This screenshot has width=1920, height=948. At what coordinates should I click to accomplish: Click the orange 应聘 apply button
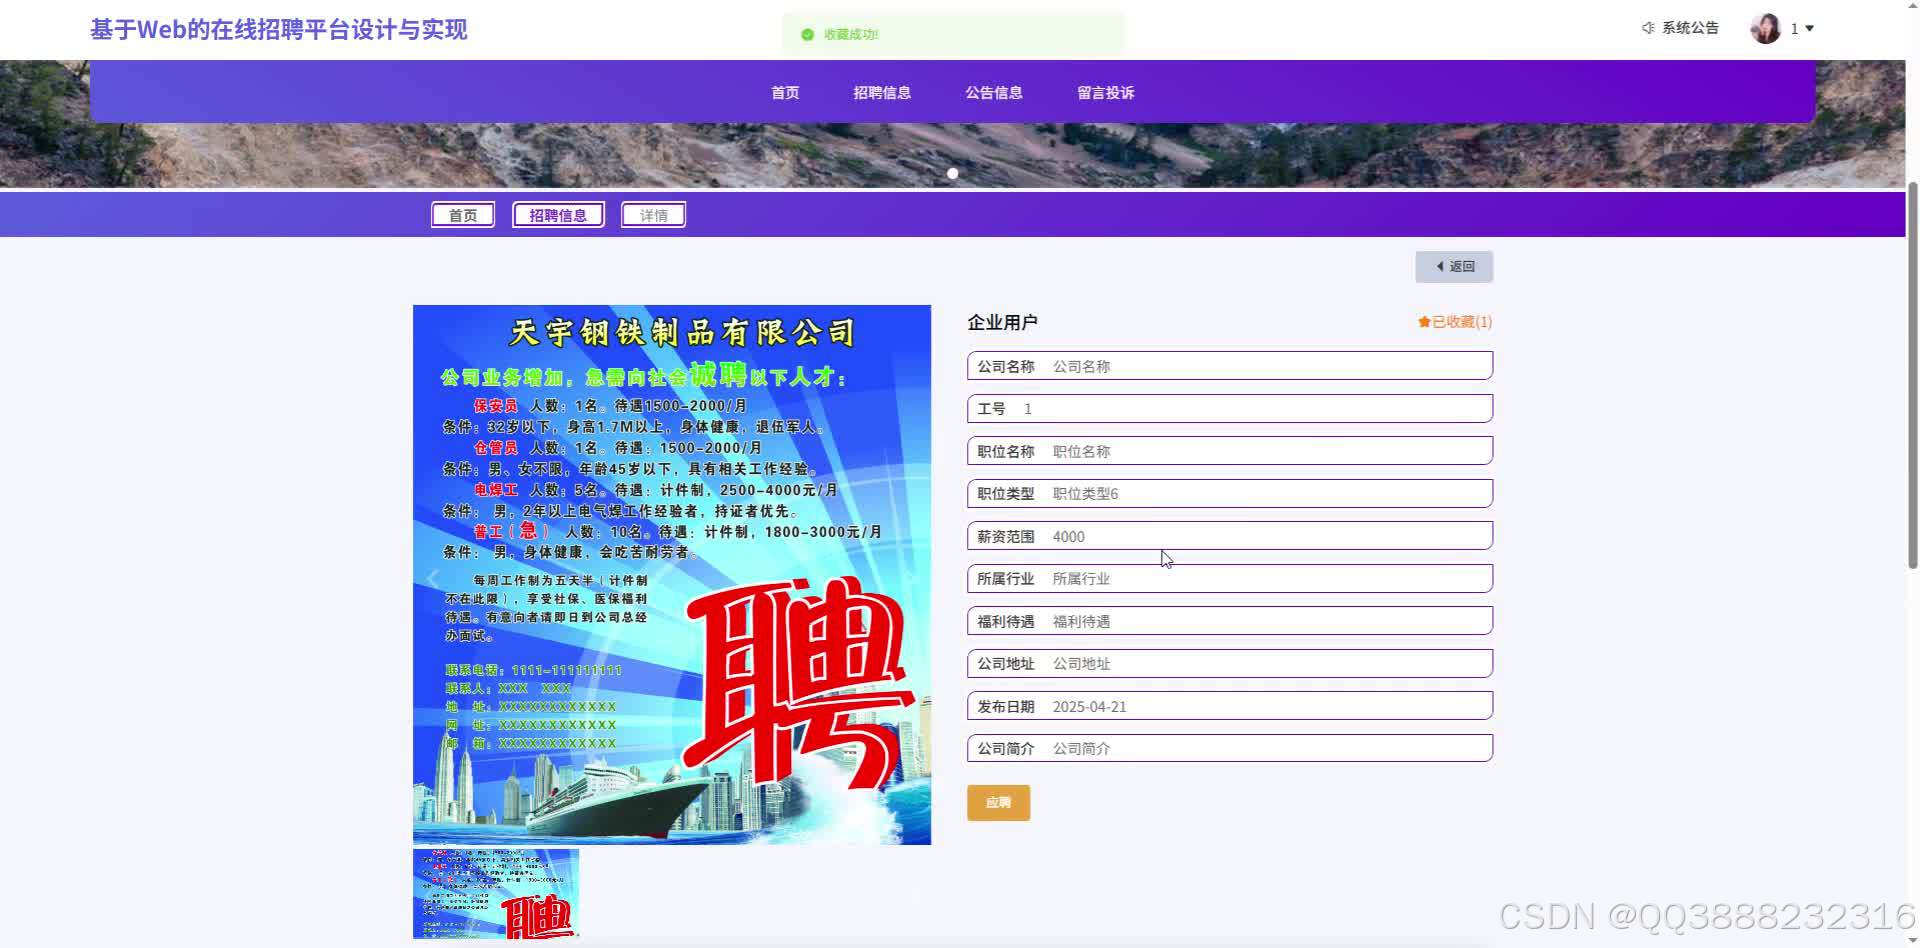point(997,802)
